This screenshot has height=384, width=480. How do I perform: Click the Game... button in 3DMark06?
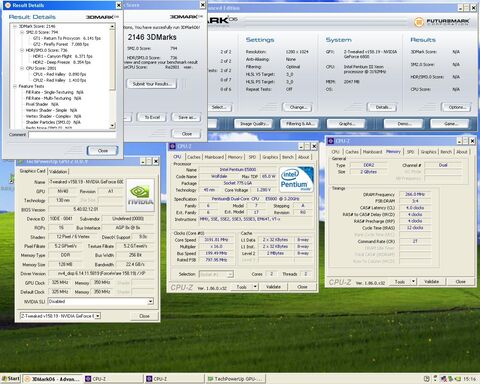pos(450,124)
